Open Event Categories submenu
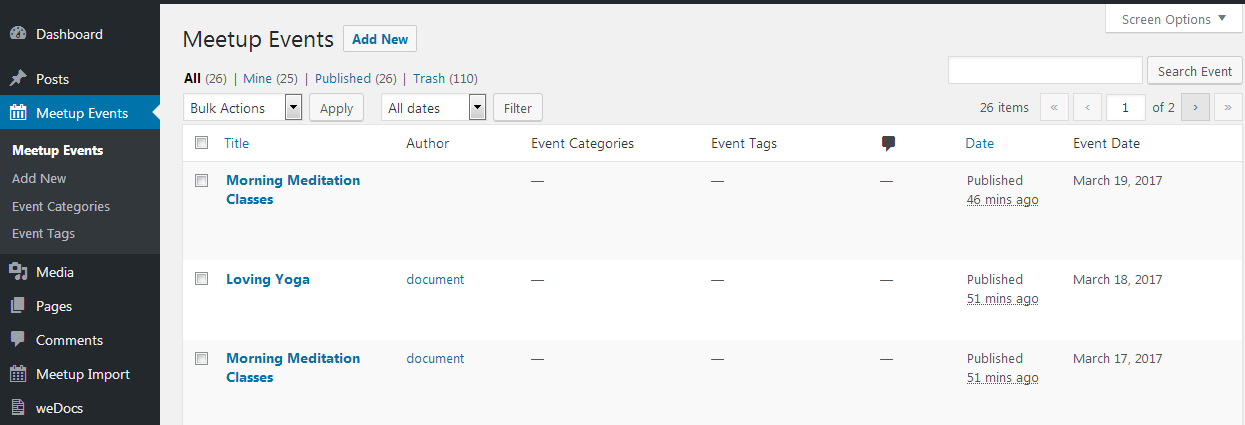This screenshot has height=425, width=1245. tap(61, 206)
